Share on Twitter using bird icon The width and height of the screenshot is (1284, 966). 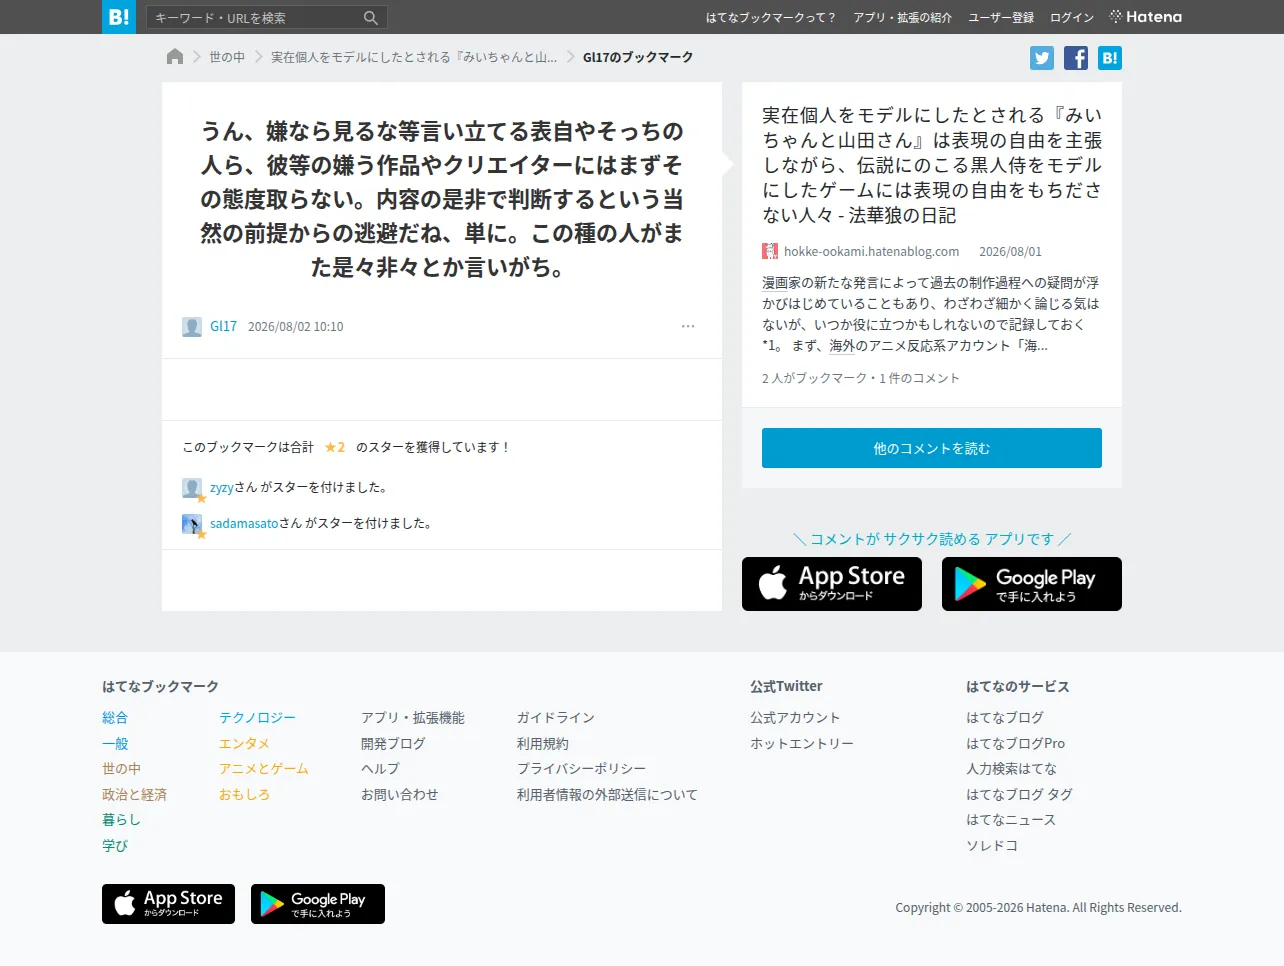(x=1042, y=58)
